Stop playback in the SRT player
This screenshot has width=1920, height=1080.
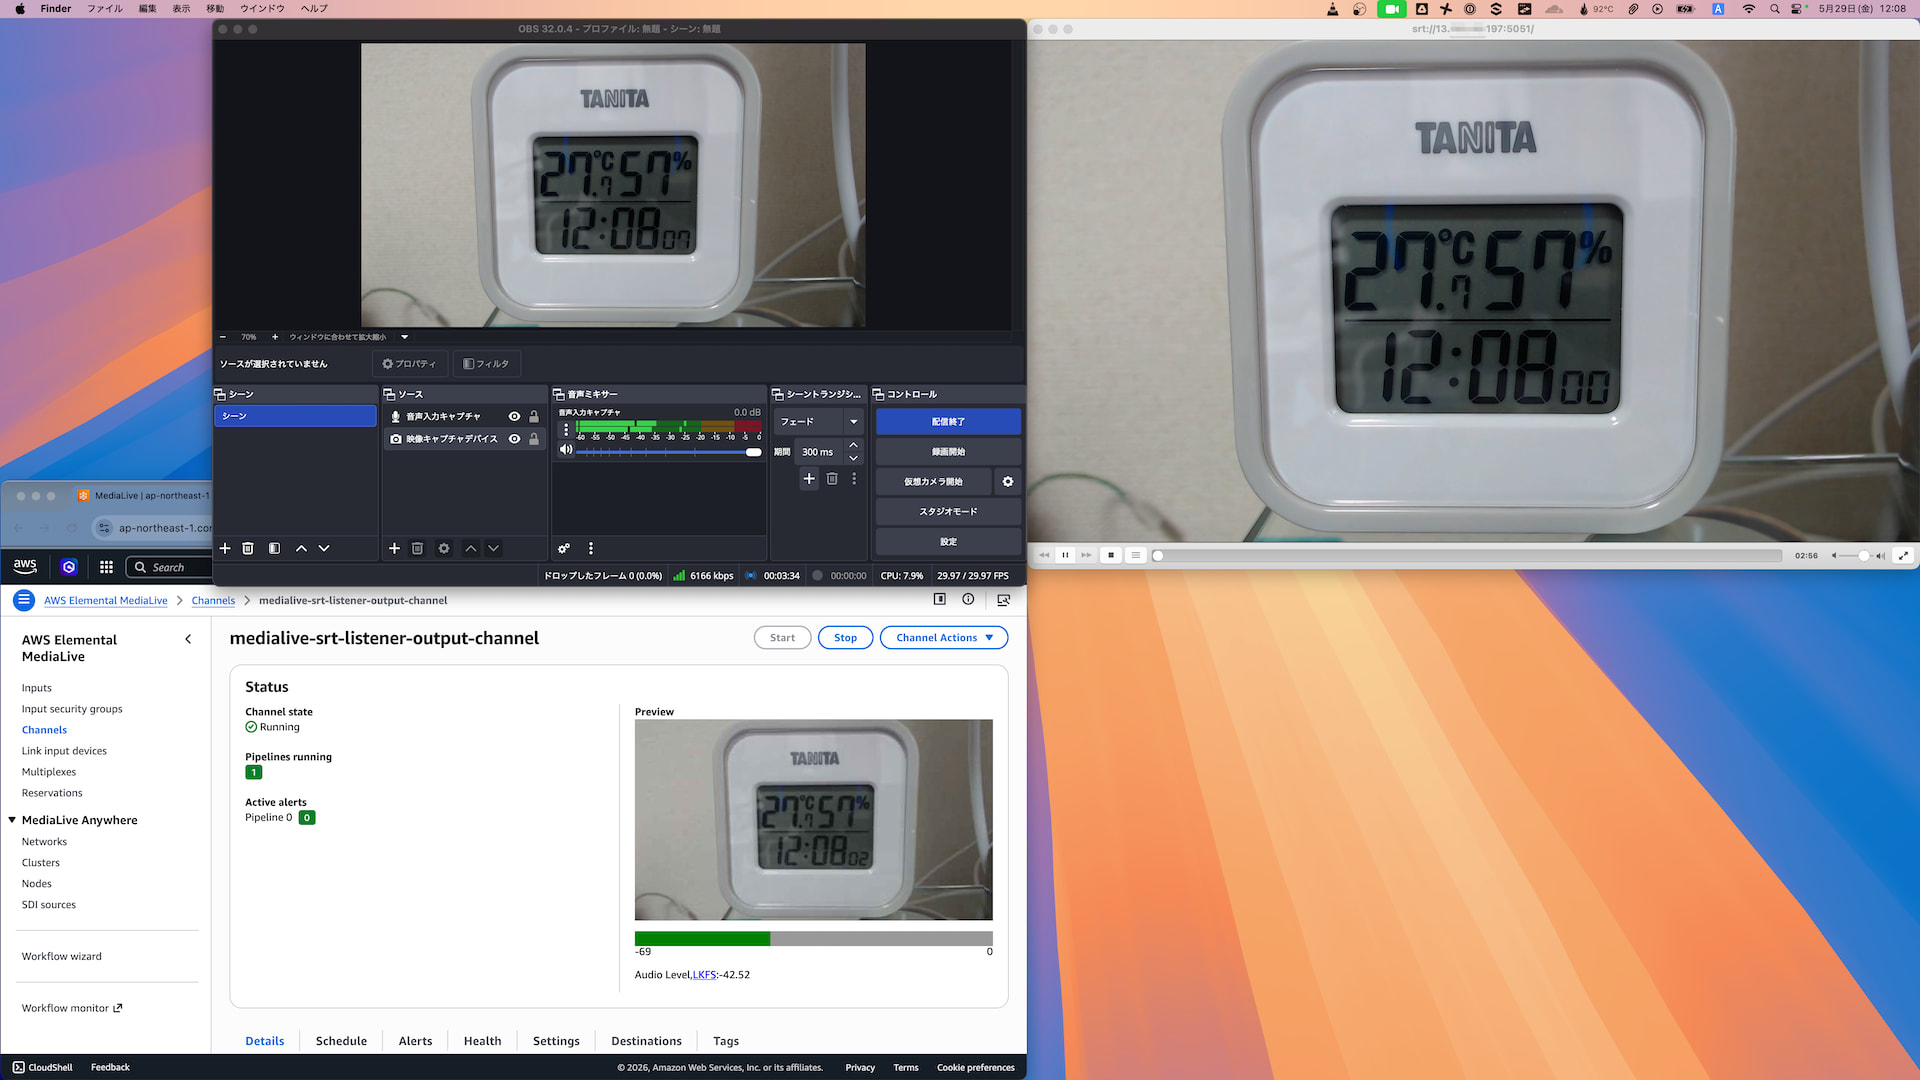click(x=1111, y=555)
